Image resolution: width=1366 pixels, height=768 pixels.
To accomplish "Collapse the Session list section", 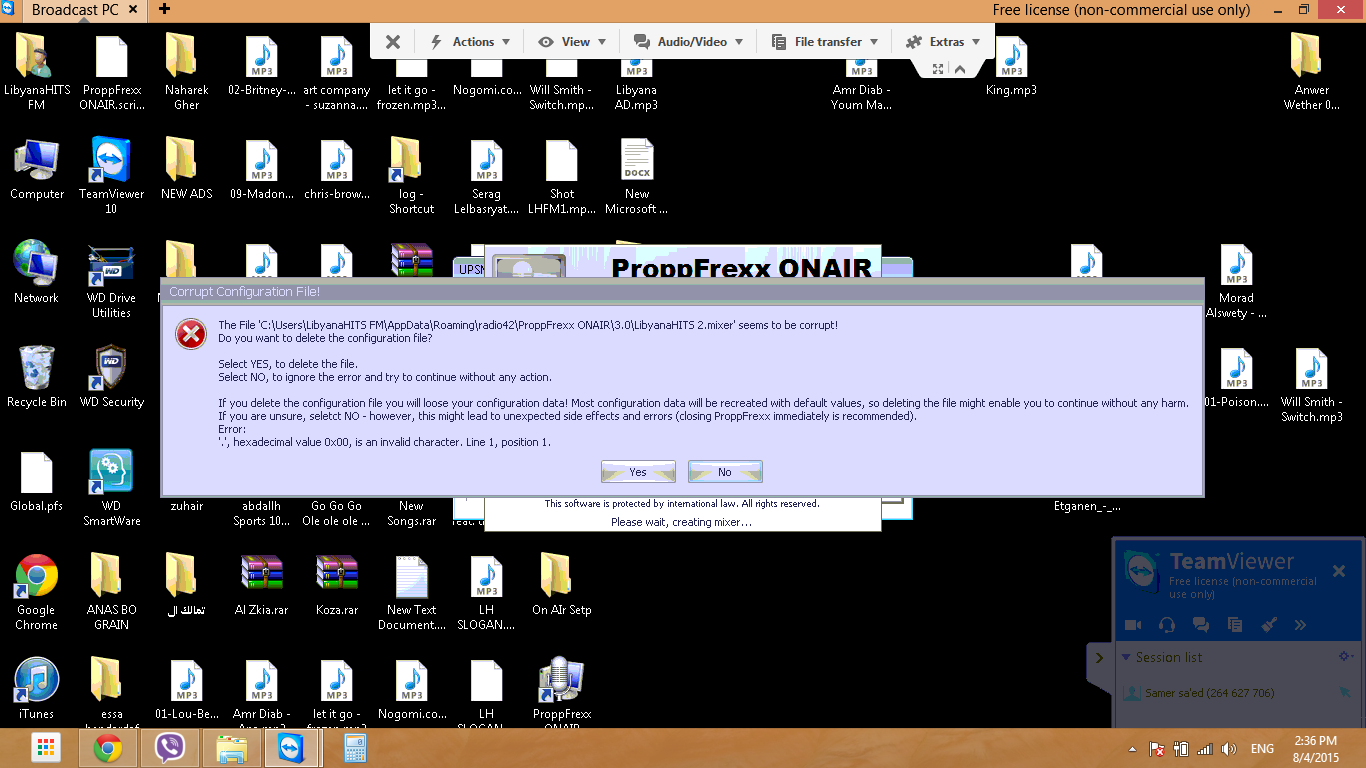I will click(x=1126, y=658).
